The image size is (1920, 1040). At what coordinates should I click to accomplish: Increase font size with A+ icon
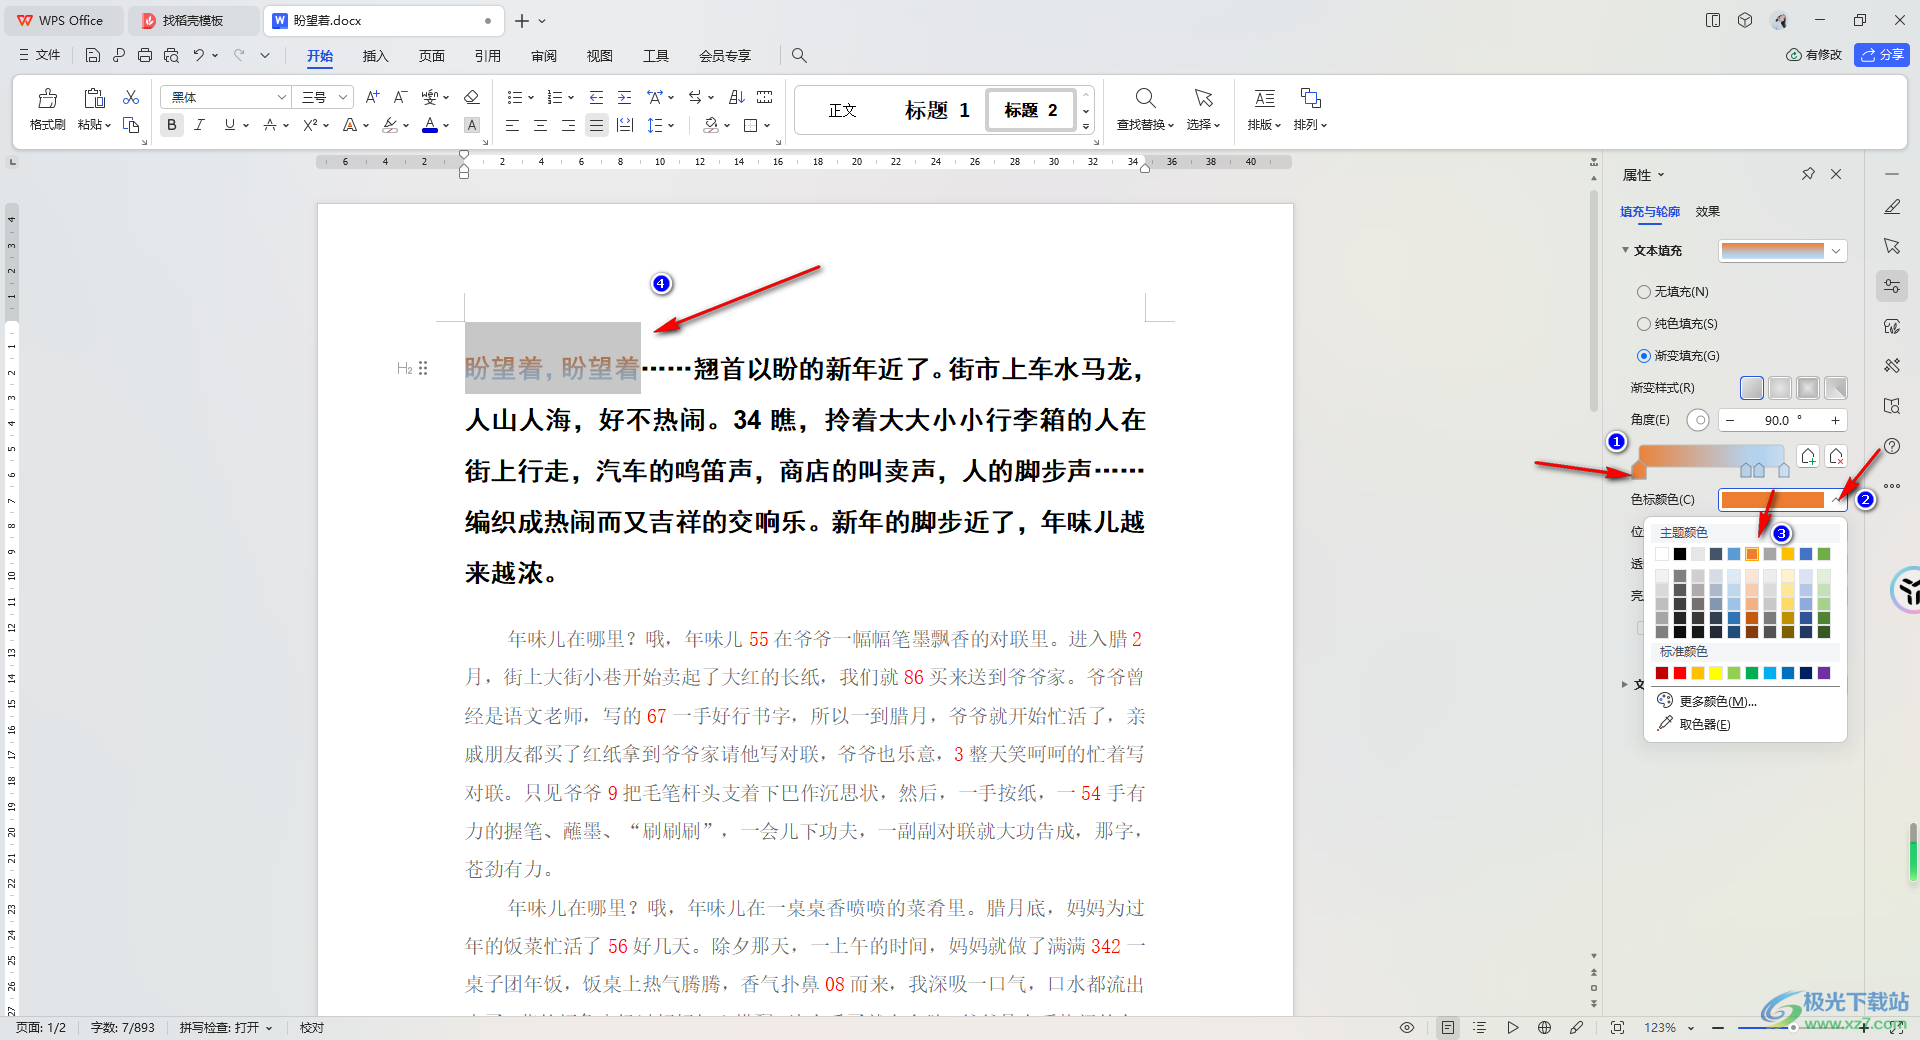click(x=372, y=97)
